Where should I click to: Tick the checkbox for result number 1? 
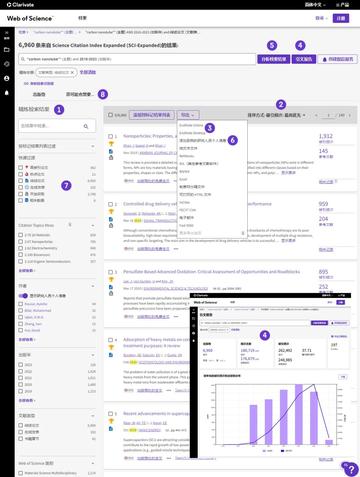(x=110, y=136)
